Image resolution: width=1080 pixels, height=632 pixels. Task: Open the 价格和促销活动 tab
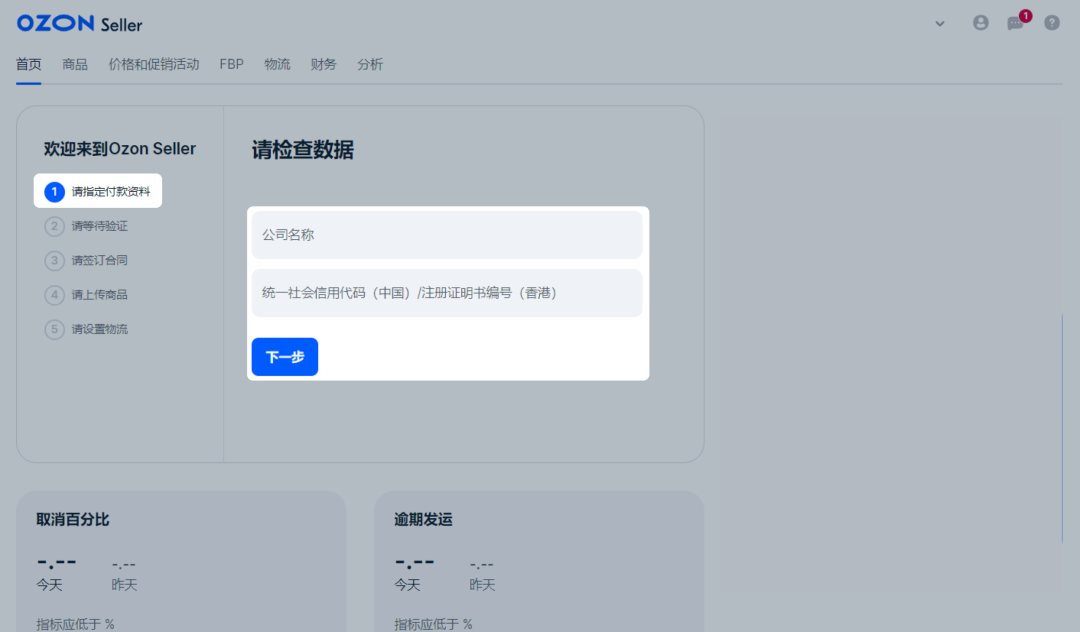click(154, 64)
